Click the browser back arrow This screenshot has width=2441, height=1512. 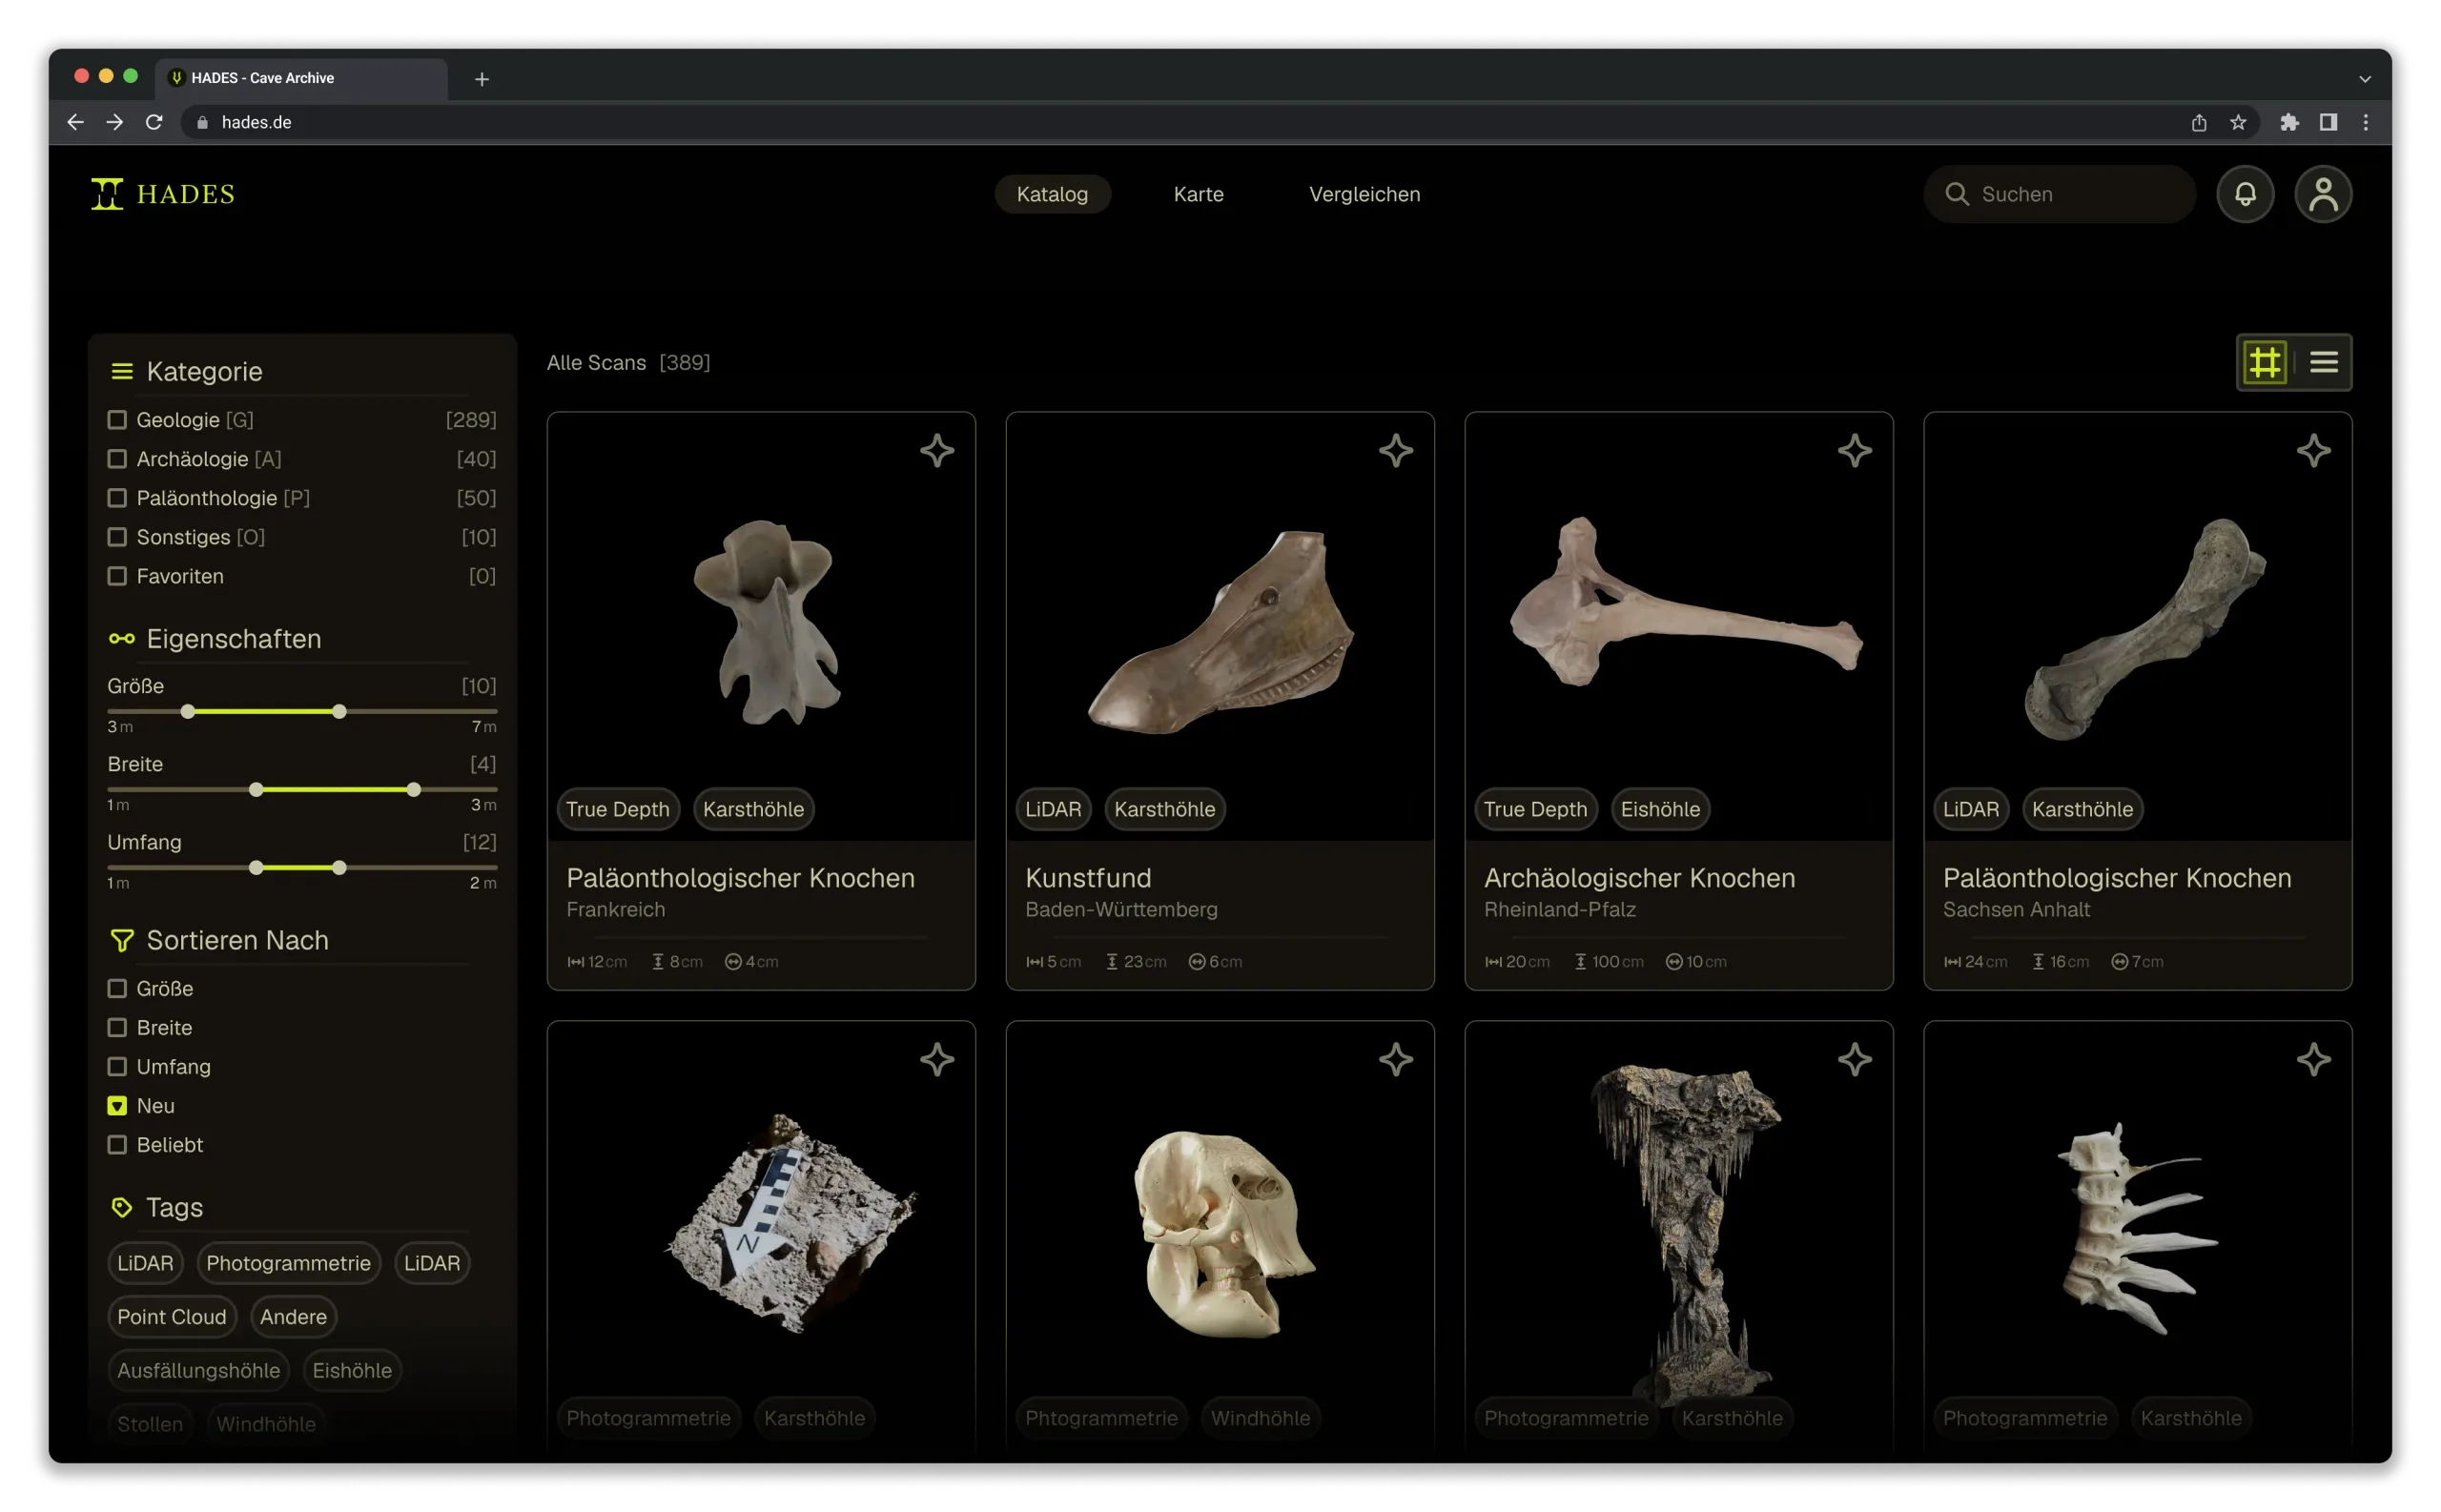point(76,122)
